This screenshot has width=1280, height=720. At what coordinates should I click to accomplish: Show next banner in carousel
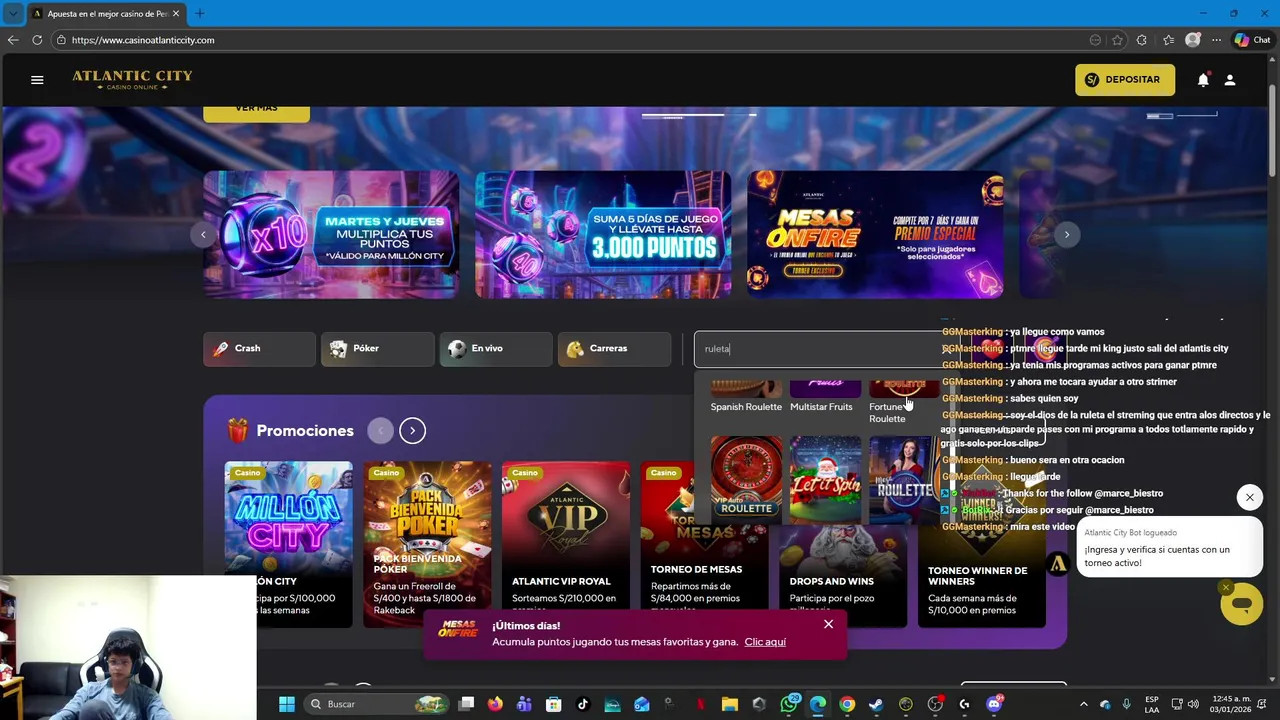pos(1067,235)
